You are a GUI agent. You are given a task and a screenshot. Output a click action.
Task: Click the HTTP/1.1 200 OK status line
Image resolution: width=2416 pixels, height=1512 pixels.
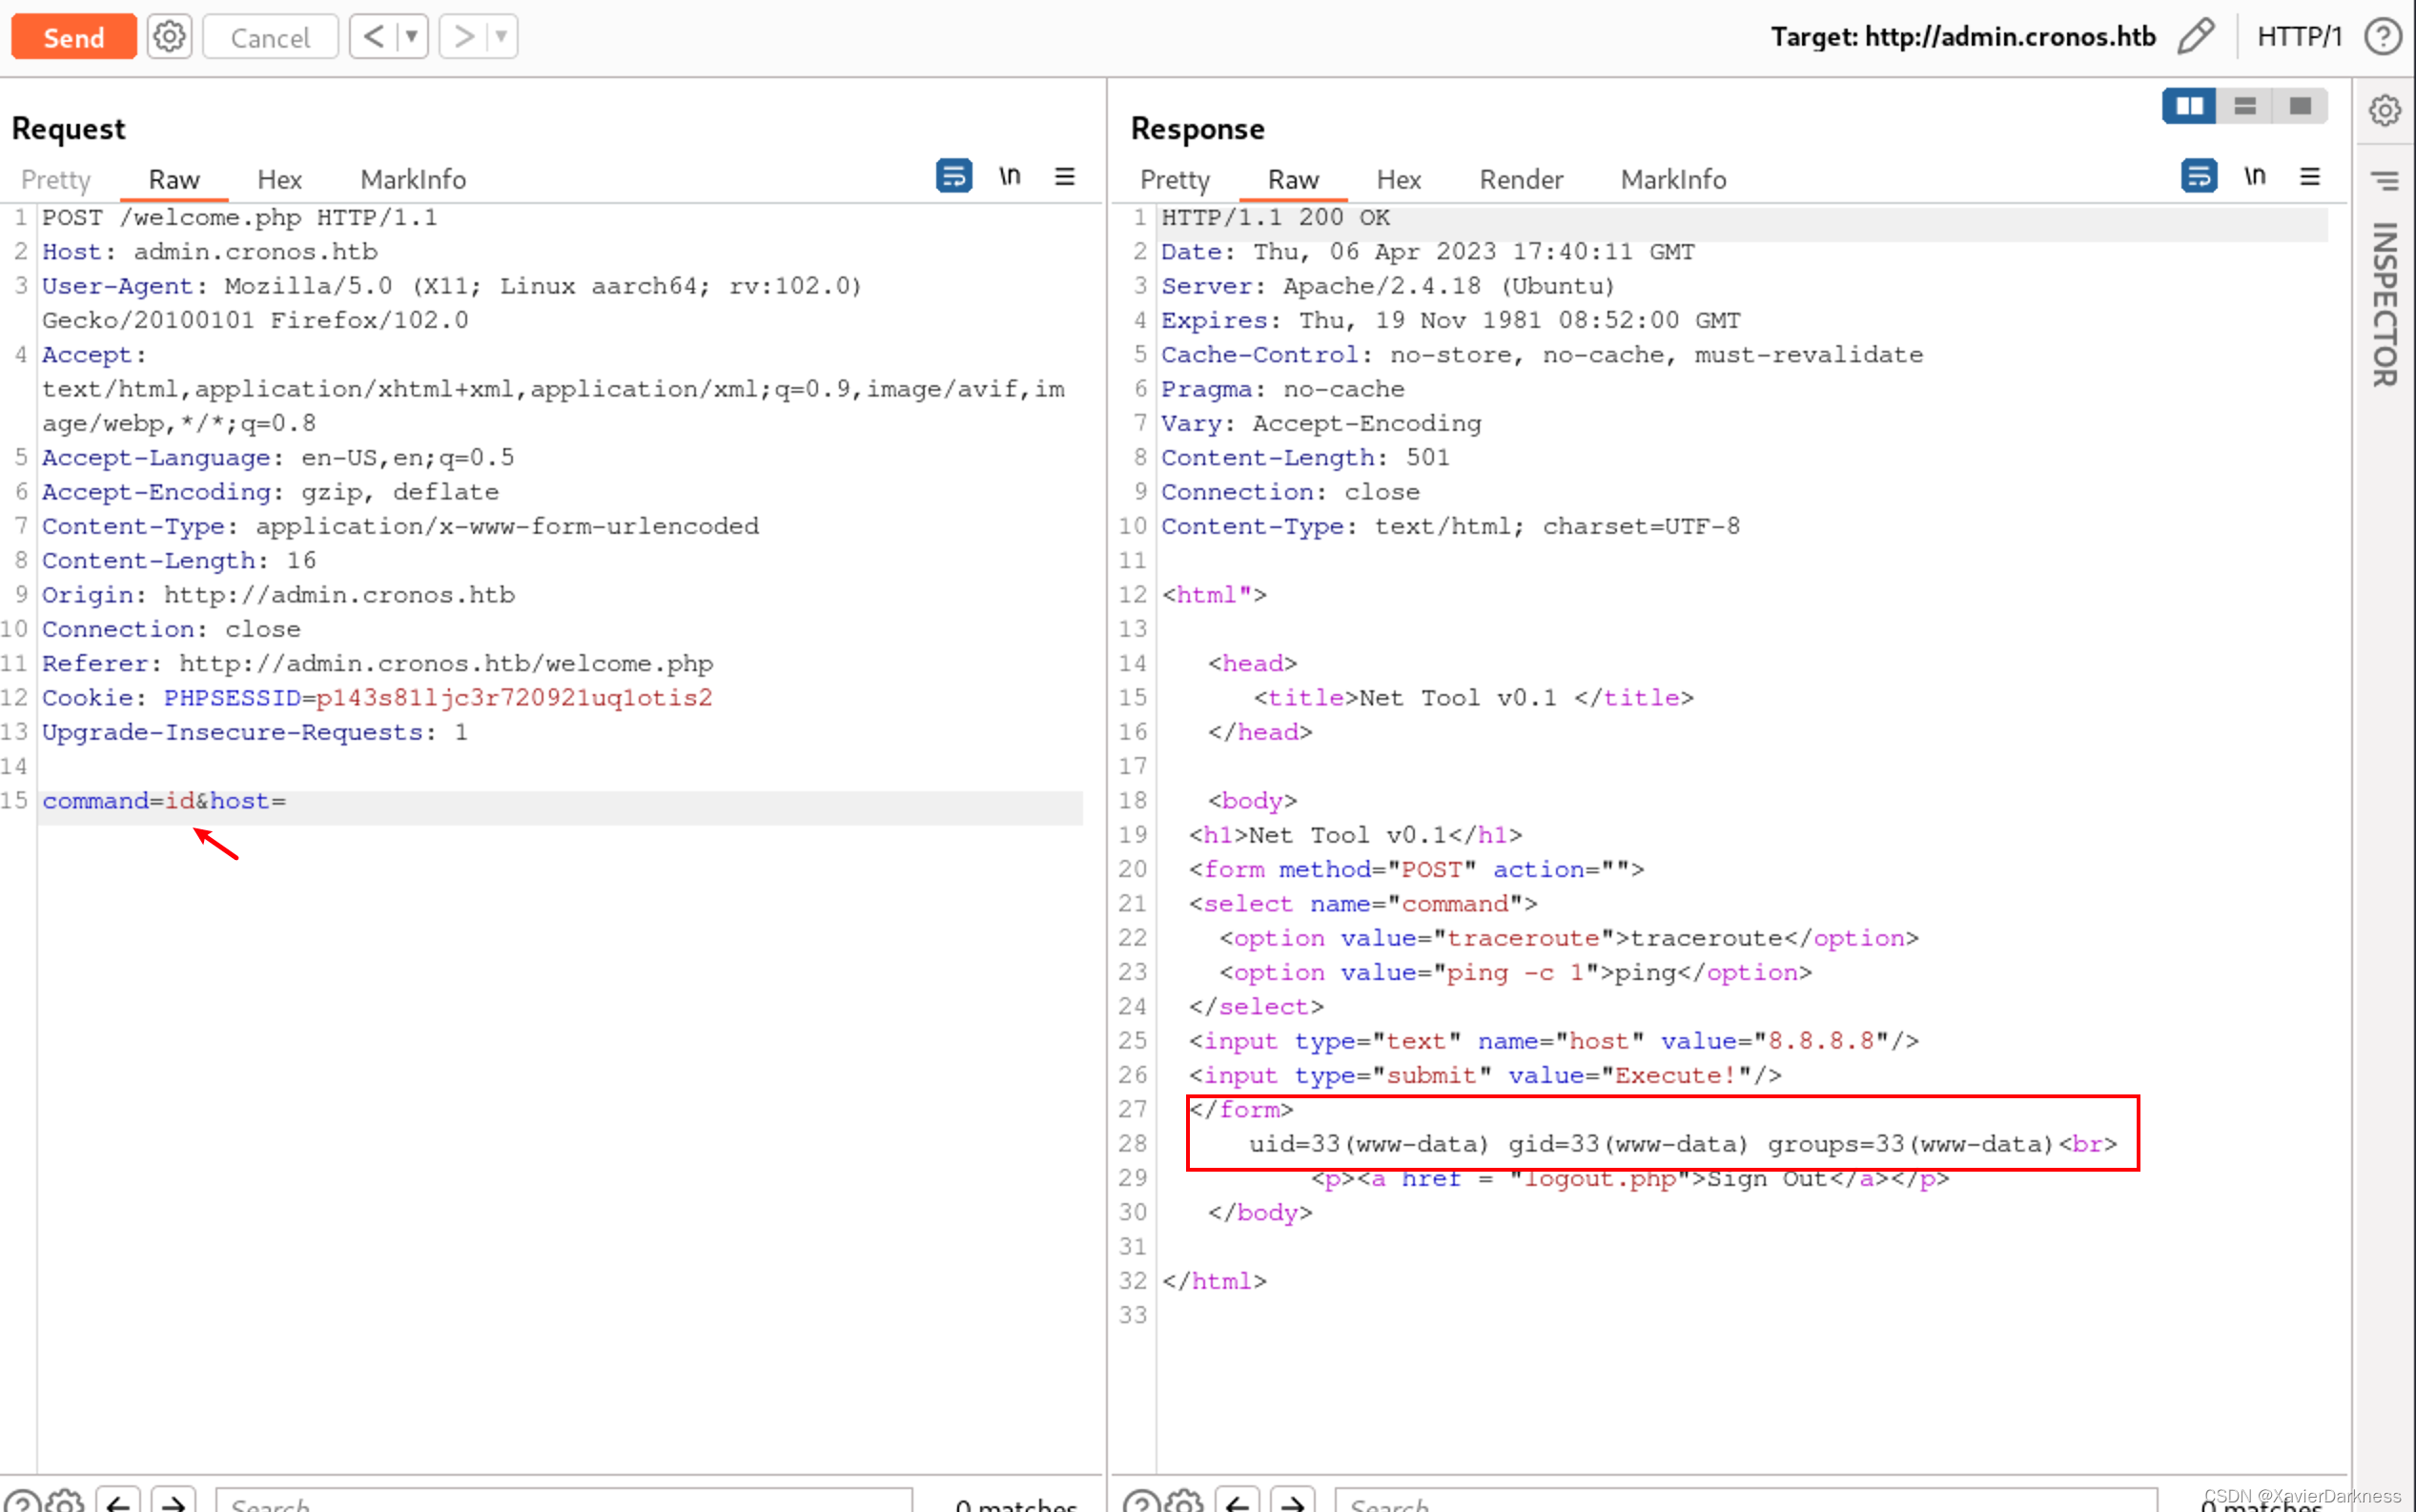click(x=1275, y=217)
